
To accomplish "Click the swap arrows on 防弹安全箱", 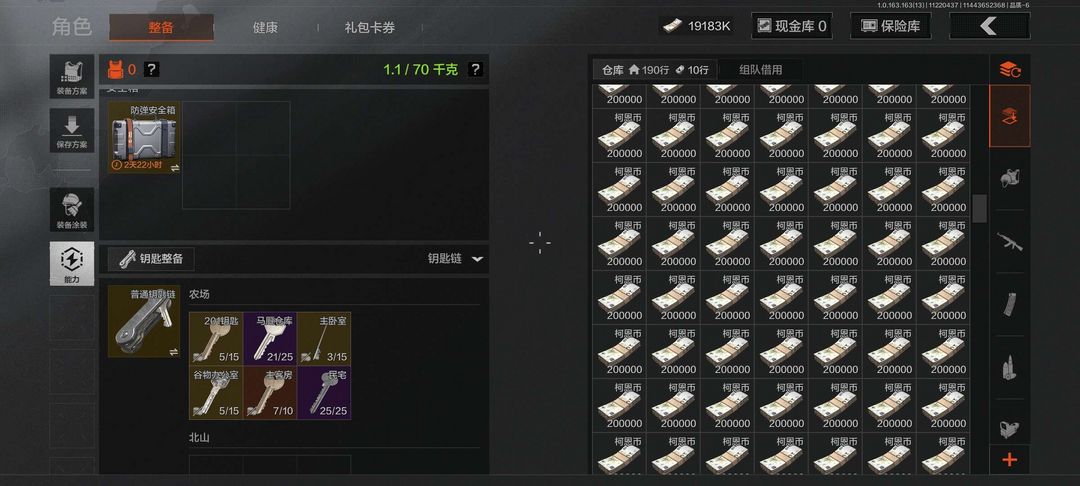I will tap(174, 167).
